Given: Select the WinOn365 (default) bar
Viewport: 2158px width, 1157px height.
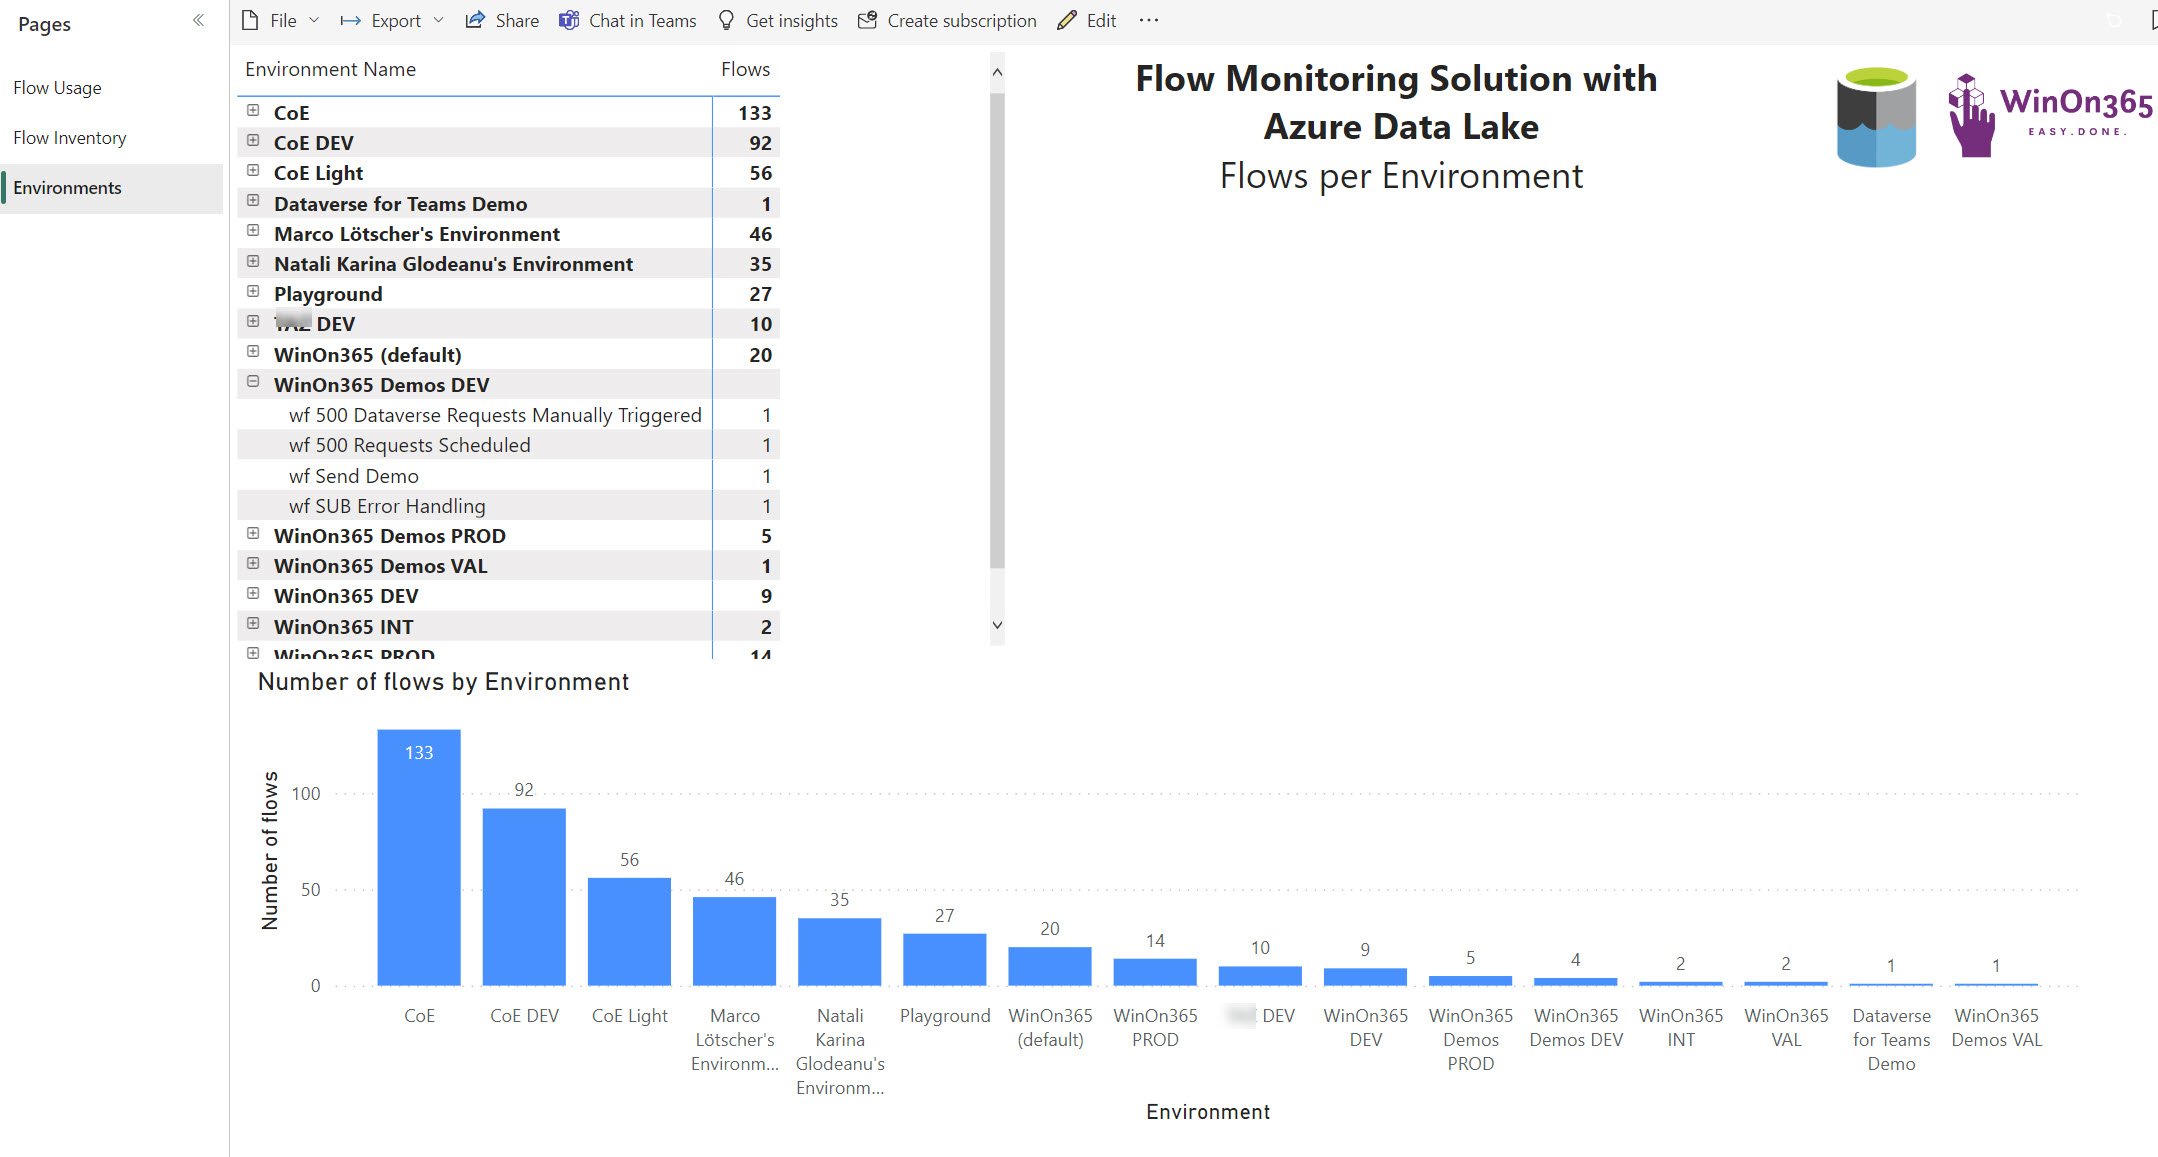Looking at the screenshot, I should [x=1049, y=966].
